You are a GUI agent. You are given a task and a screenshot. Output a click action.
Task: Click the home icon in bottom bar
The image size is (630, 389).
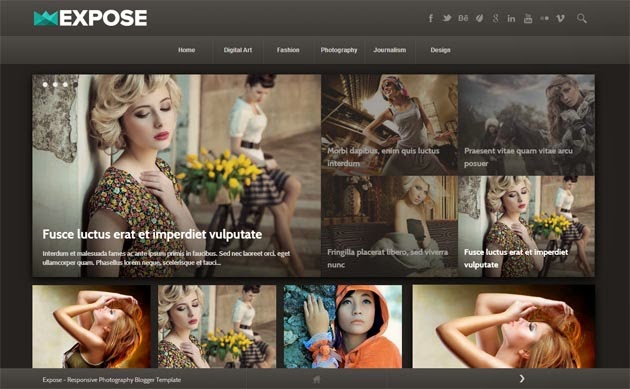pos(317,379)
